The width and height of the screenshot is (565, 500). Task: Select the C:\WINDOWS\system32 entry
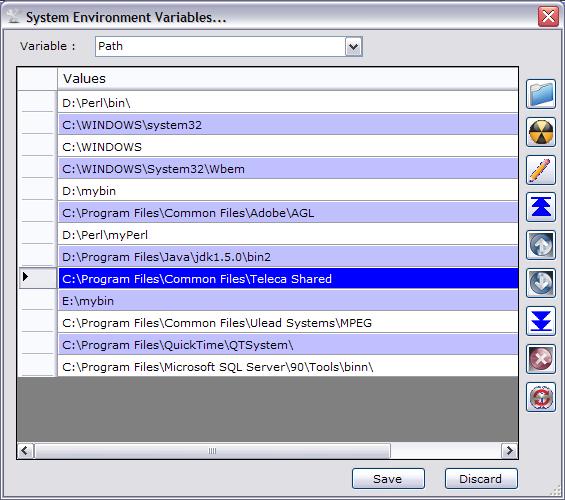point(288,125)
